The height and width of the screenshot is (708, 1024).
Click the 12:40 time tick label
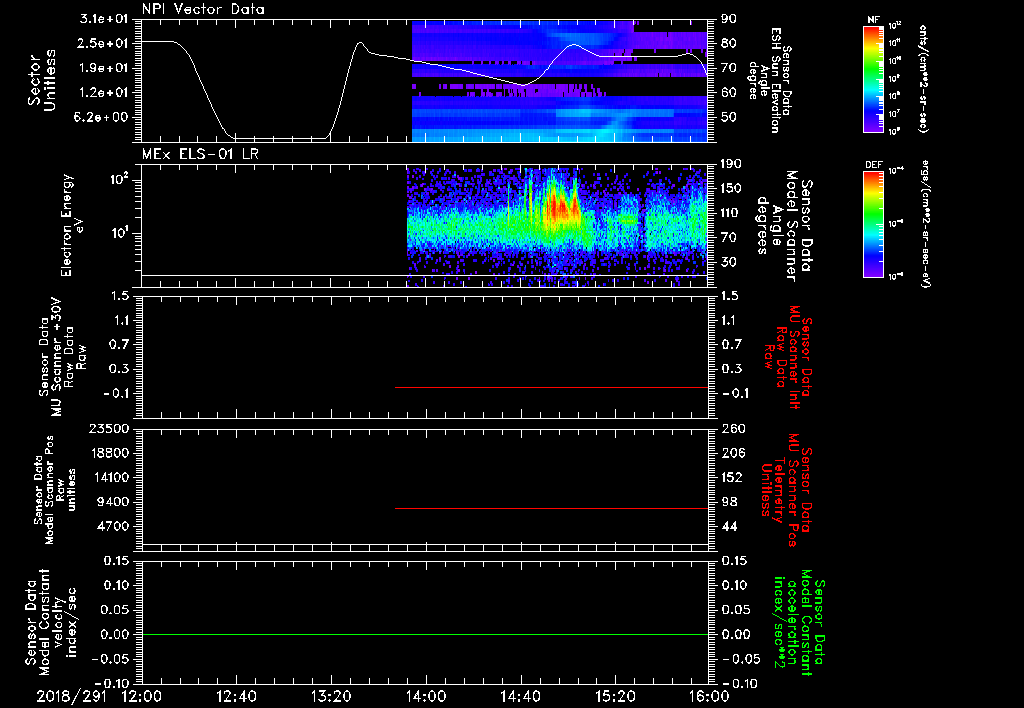coord(236,696)
